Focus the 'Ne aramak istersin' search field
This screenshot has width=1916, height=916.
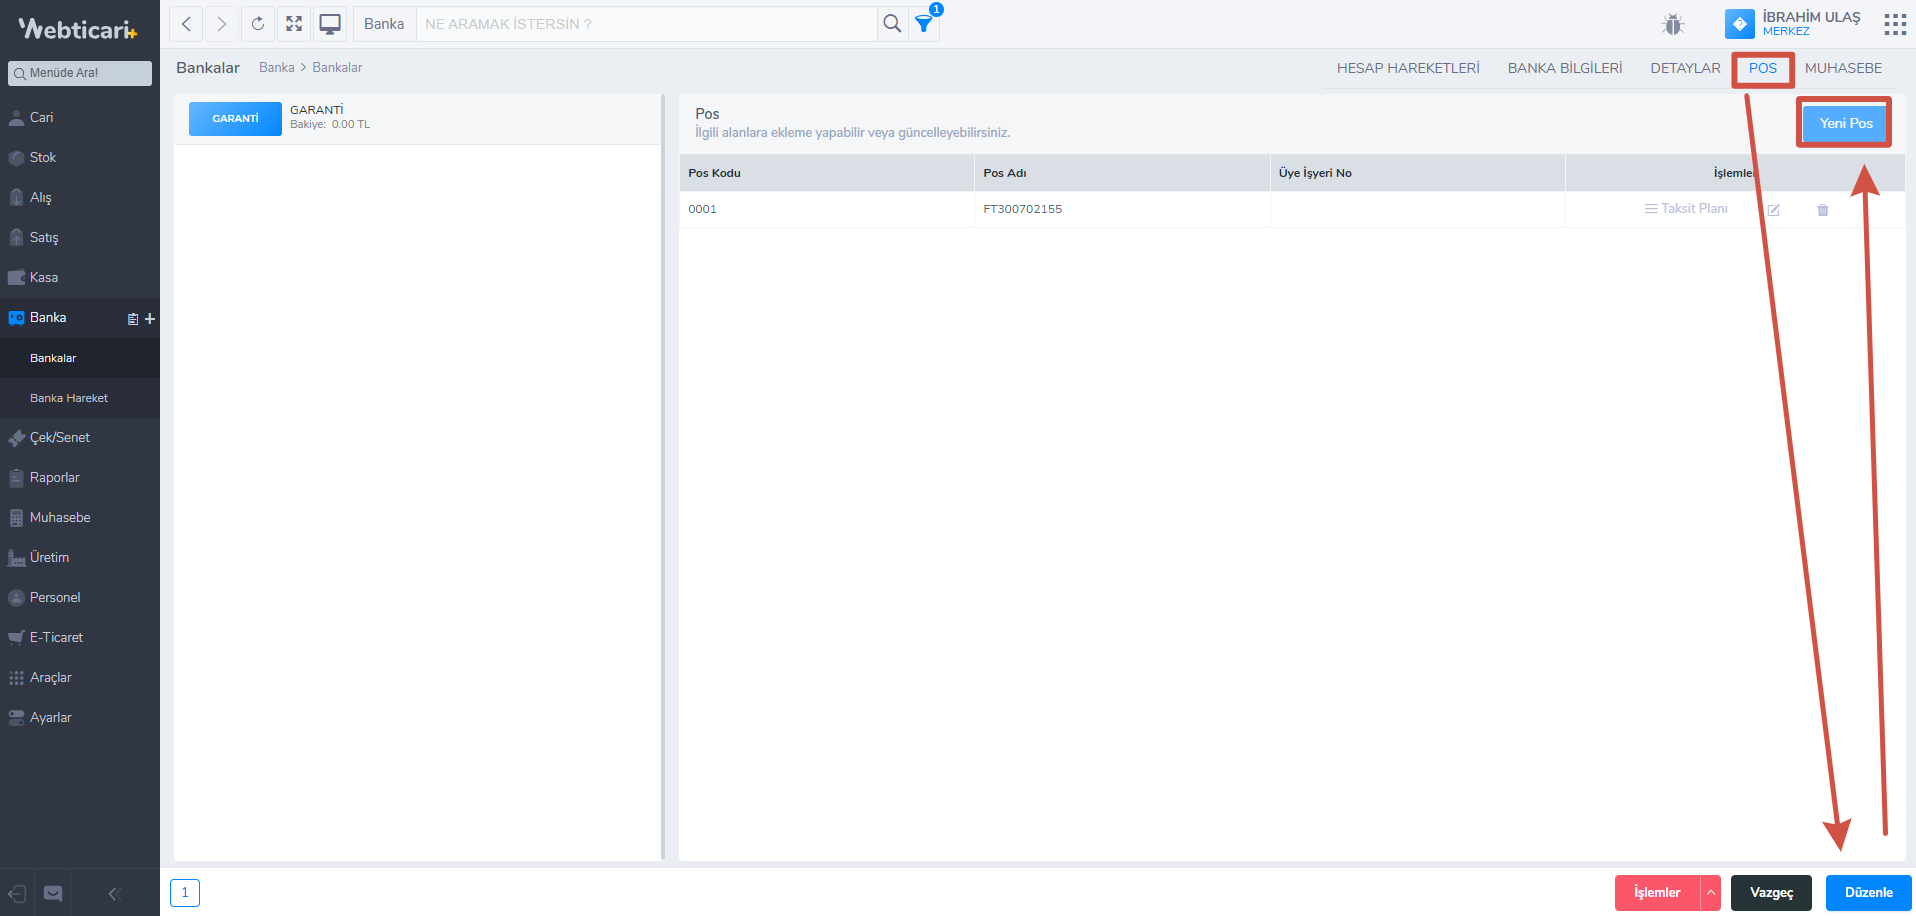(x=645, y=24)
